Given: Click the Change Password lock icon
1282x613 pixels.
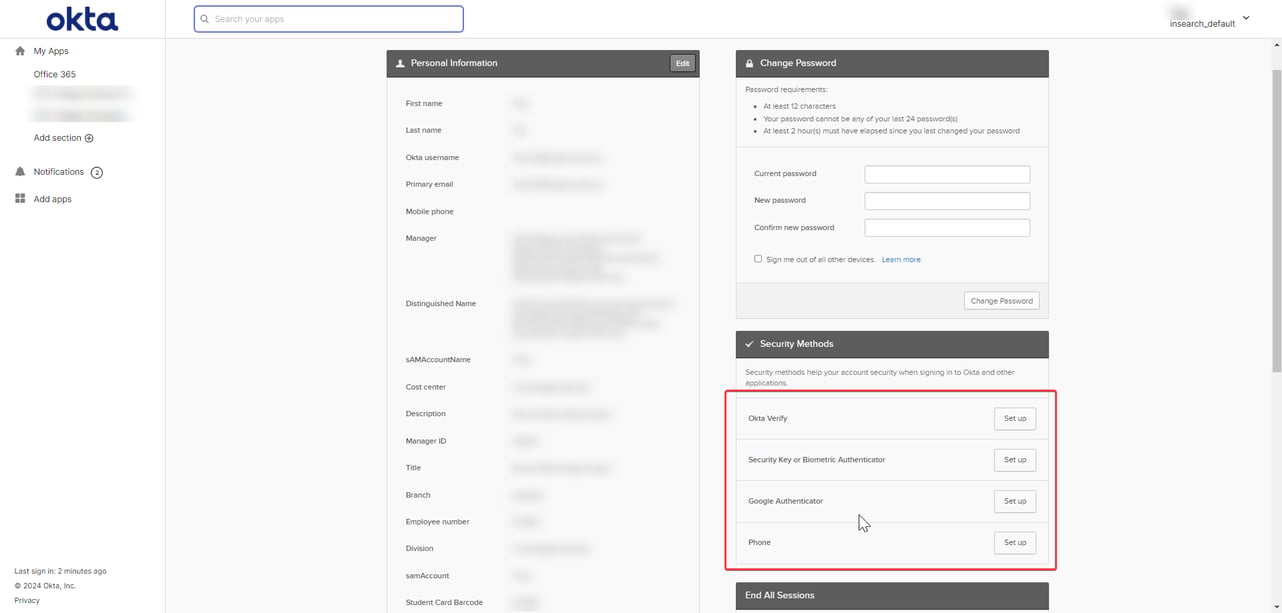Looking at the screenshot, I should point(749,63).
